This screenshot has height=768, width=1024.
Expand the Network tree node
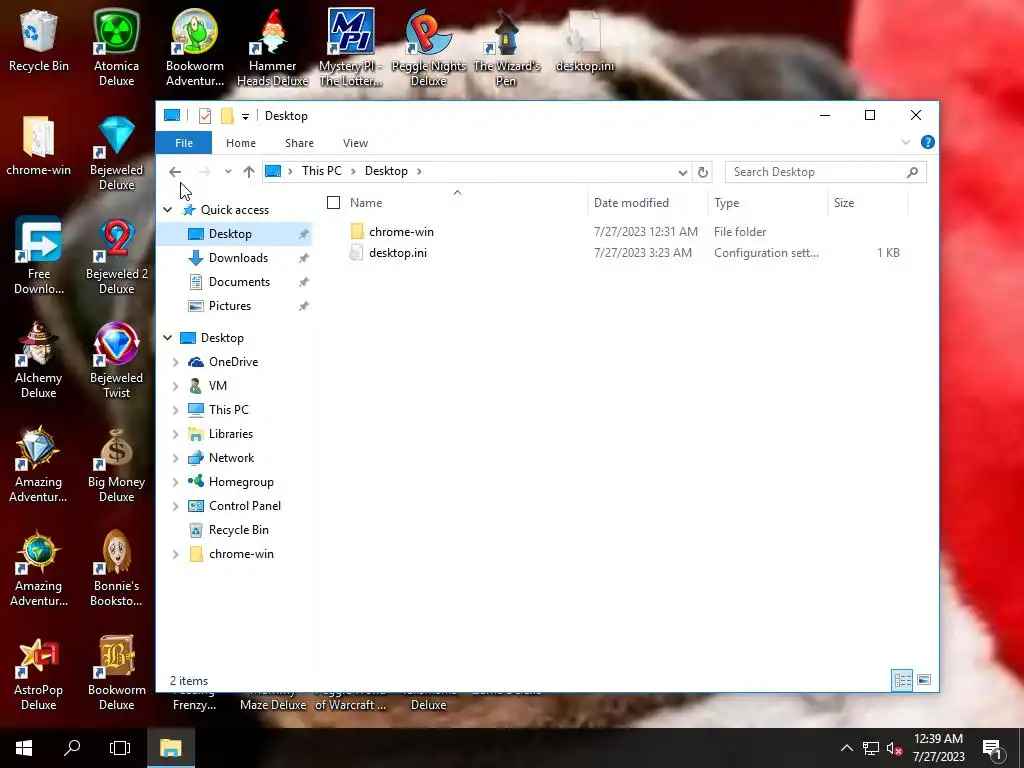pos(175,458)
